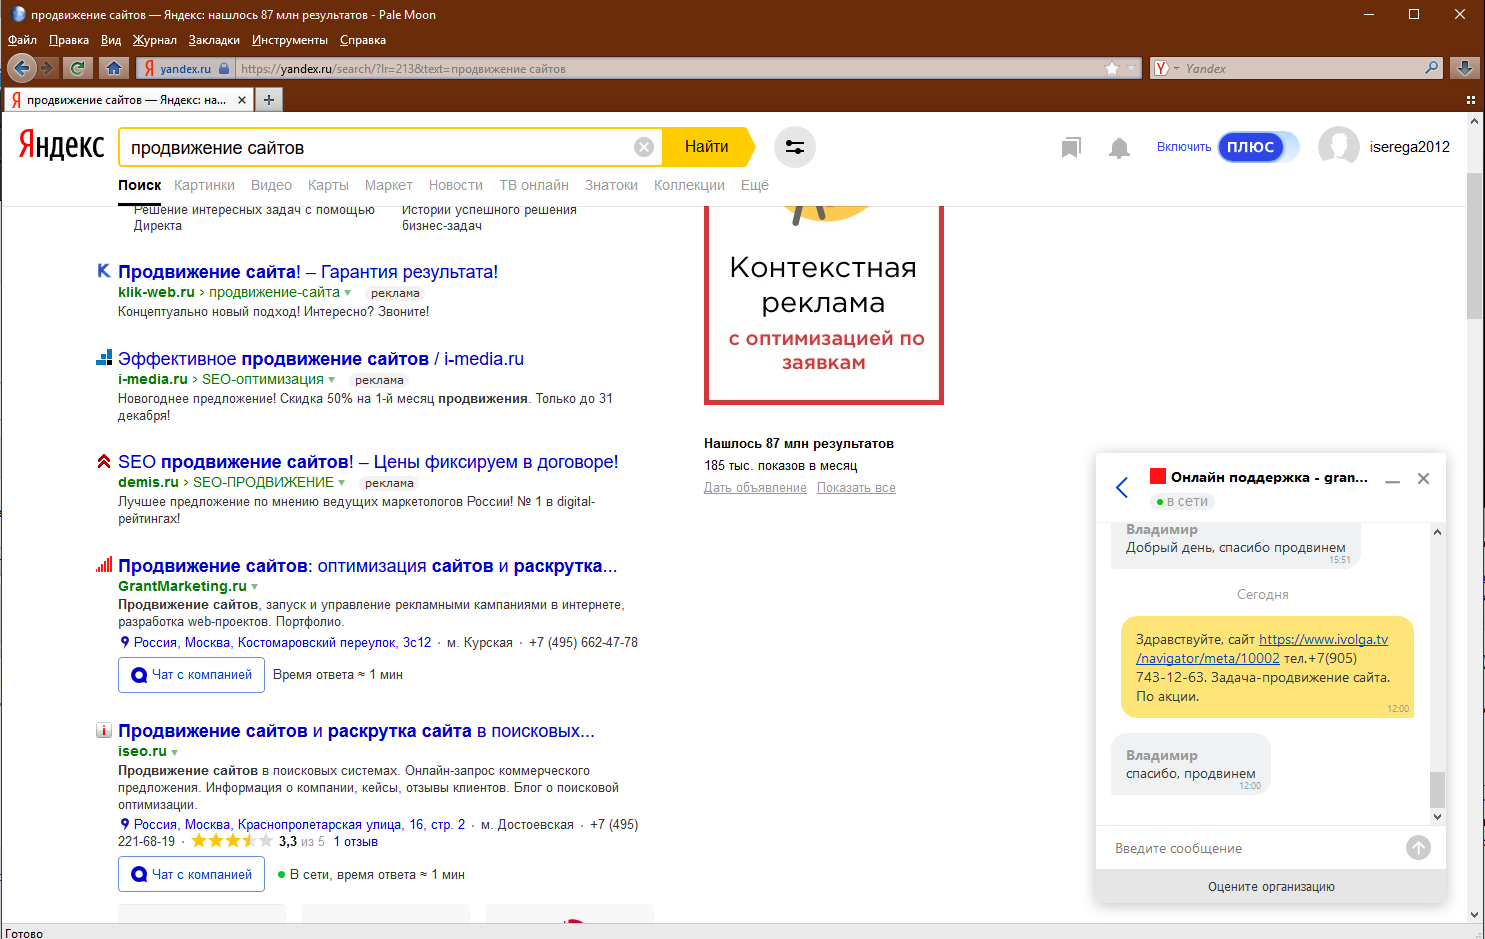The width and height of the screenshot is (1485, 939).
Task: Expand the GrantMarketing.ru dropdown arrow
Action: click(255, 587)
